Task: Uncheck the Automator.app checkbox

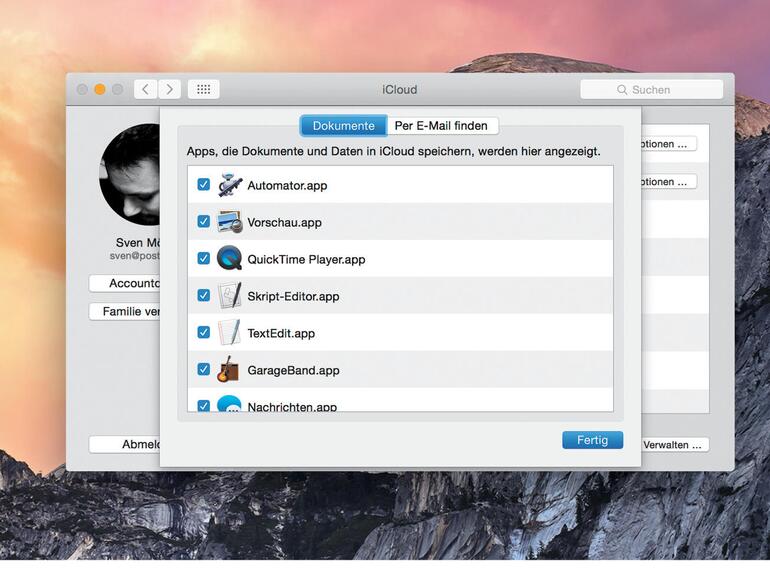Action: click(x=203, y=185)
